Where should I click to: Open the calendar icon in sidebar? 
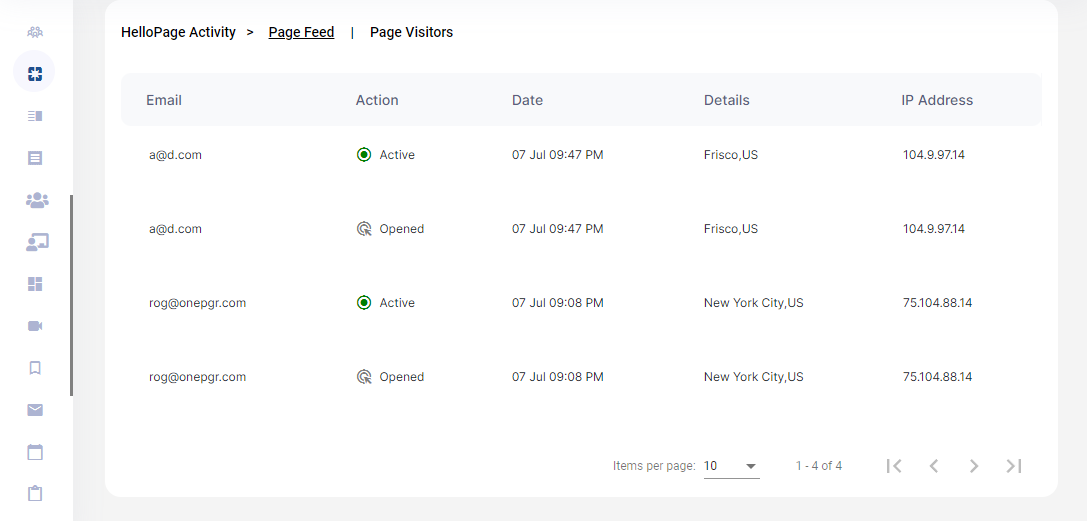35,452
